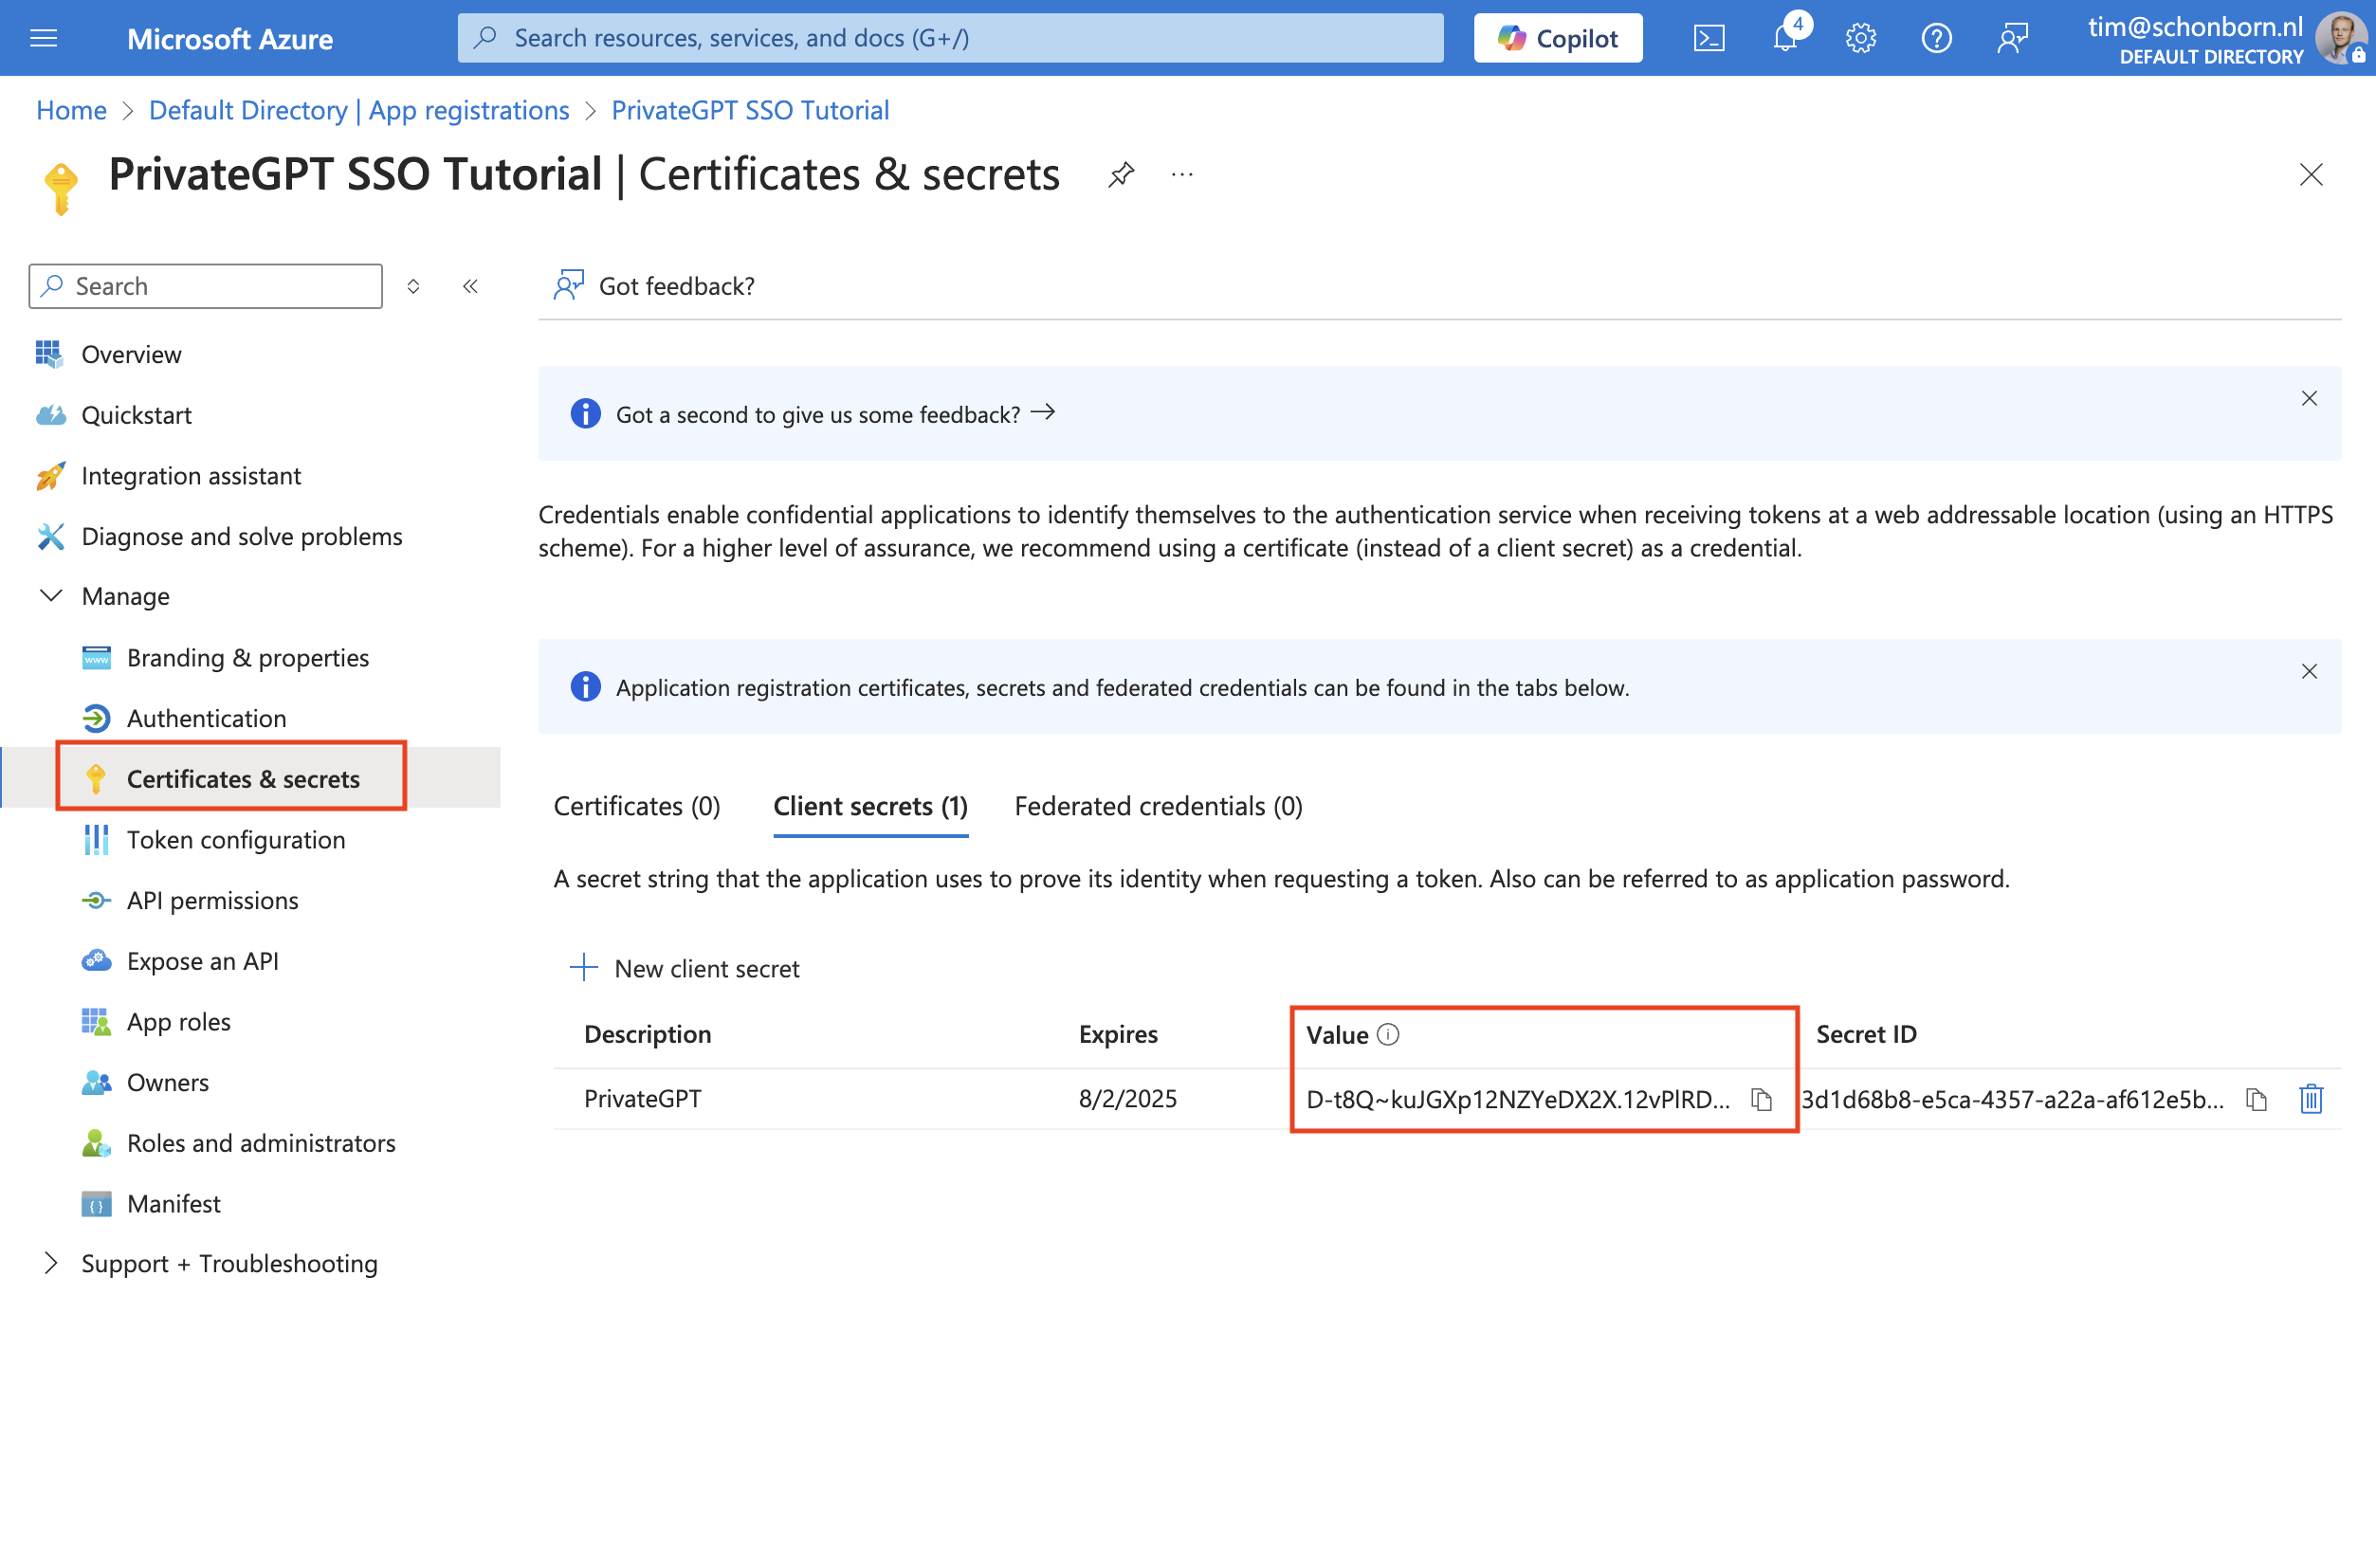Click the secret value text D-t8Q~kuJGXp
2376x1568 pixels.
coord(1517,1099)
